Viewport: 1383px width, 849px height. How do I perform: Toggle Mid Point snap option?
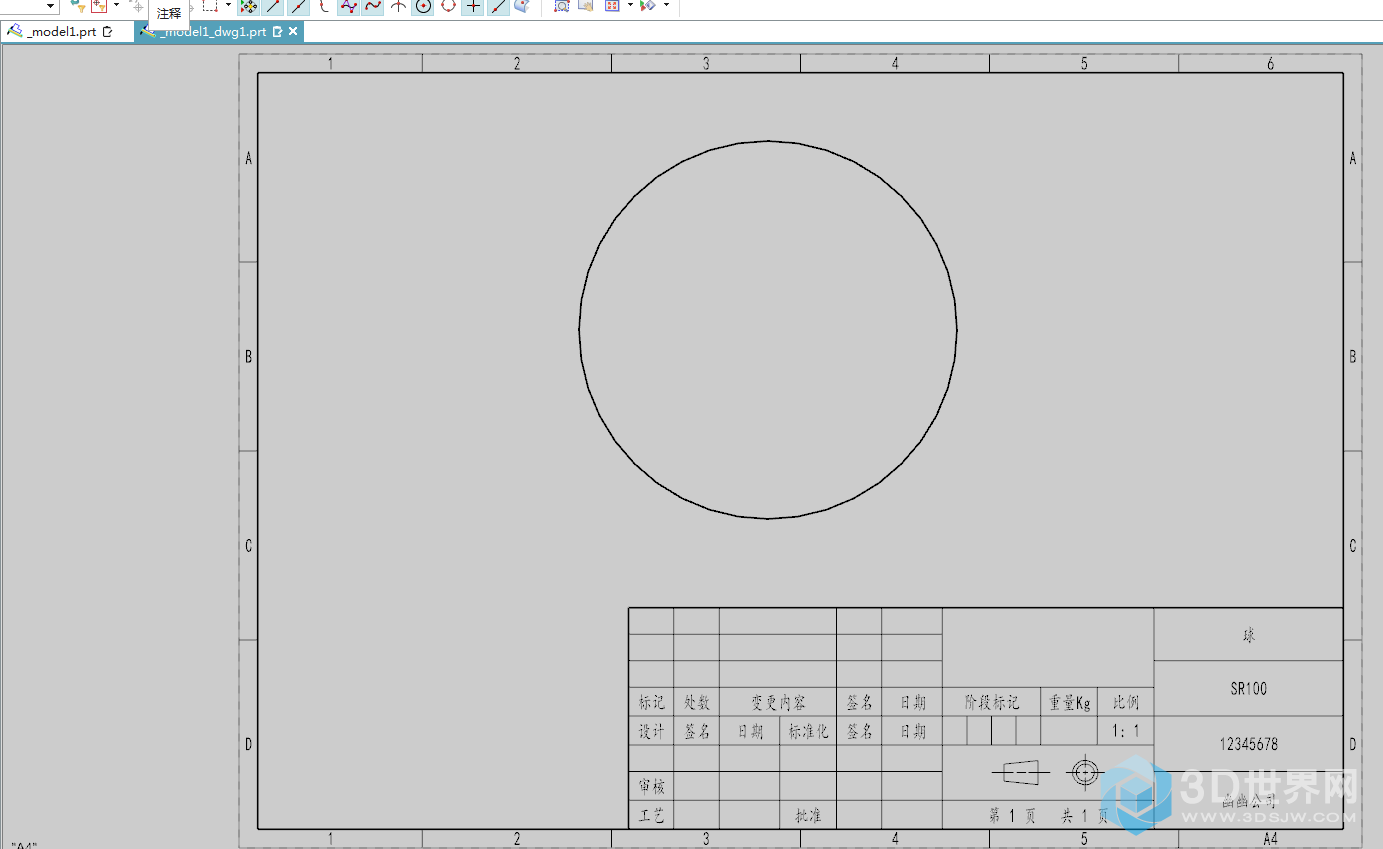pyautogui.click(x=298, y=6)
